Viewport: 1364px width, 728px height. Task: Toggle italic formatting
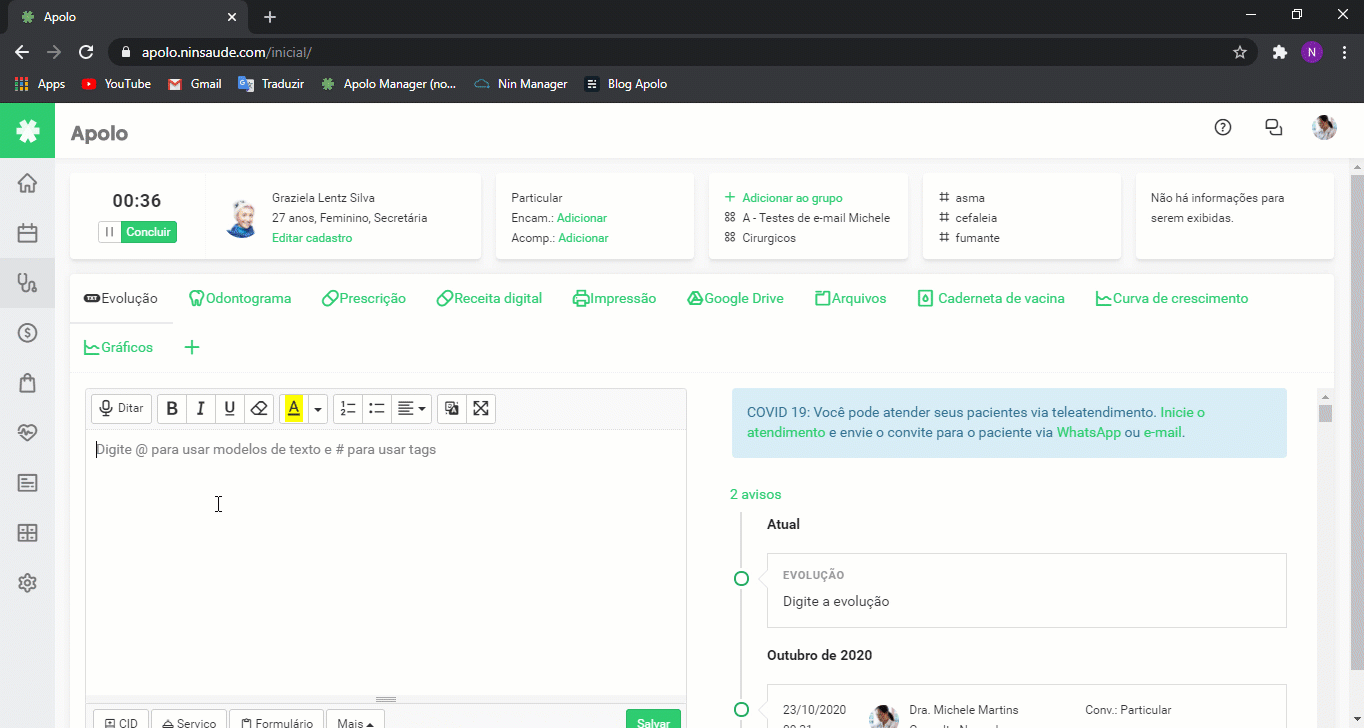point(200,408)
